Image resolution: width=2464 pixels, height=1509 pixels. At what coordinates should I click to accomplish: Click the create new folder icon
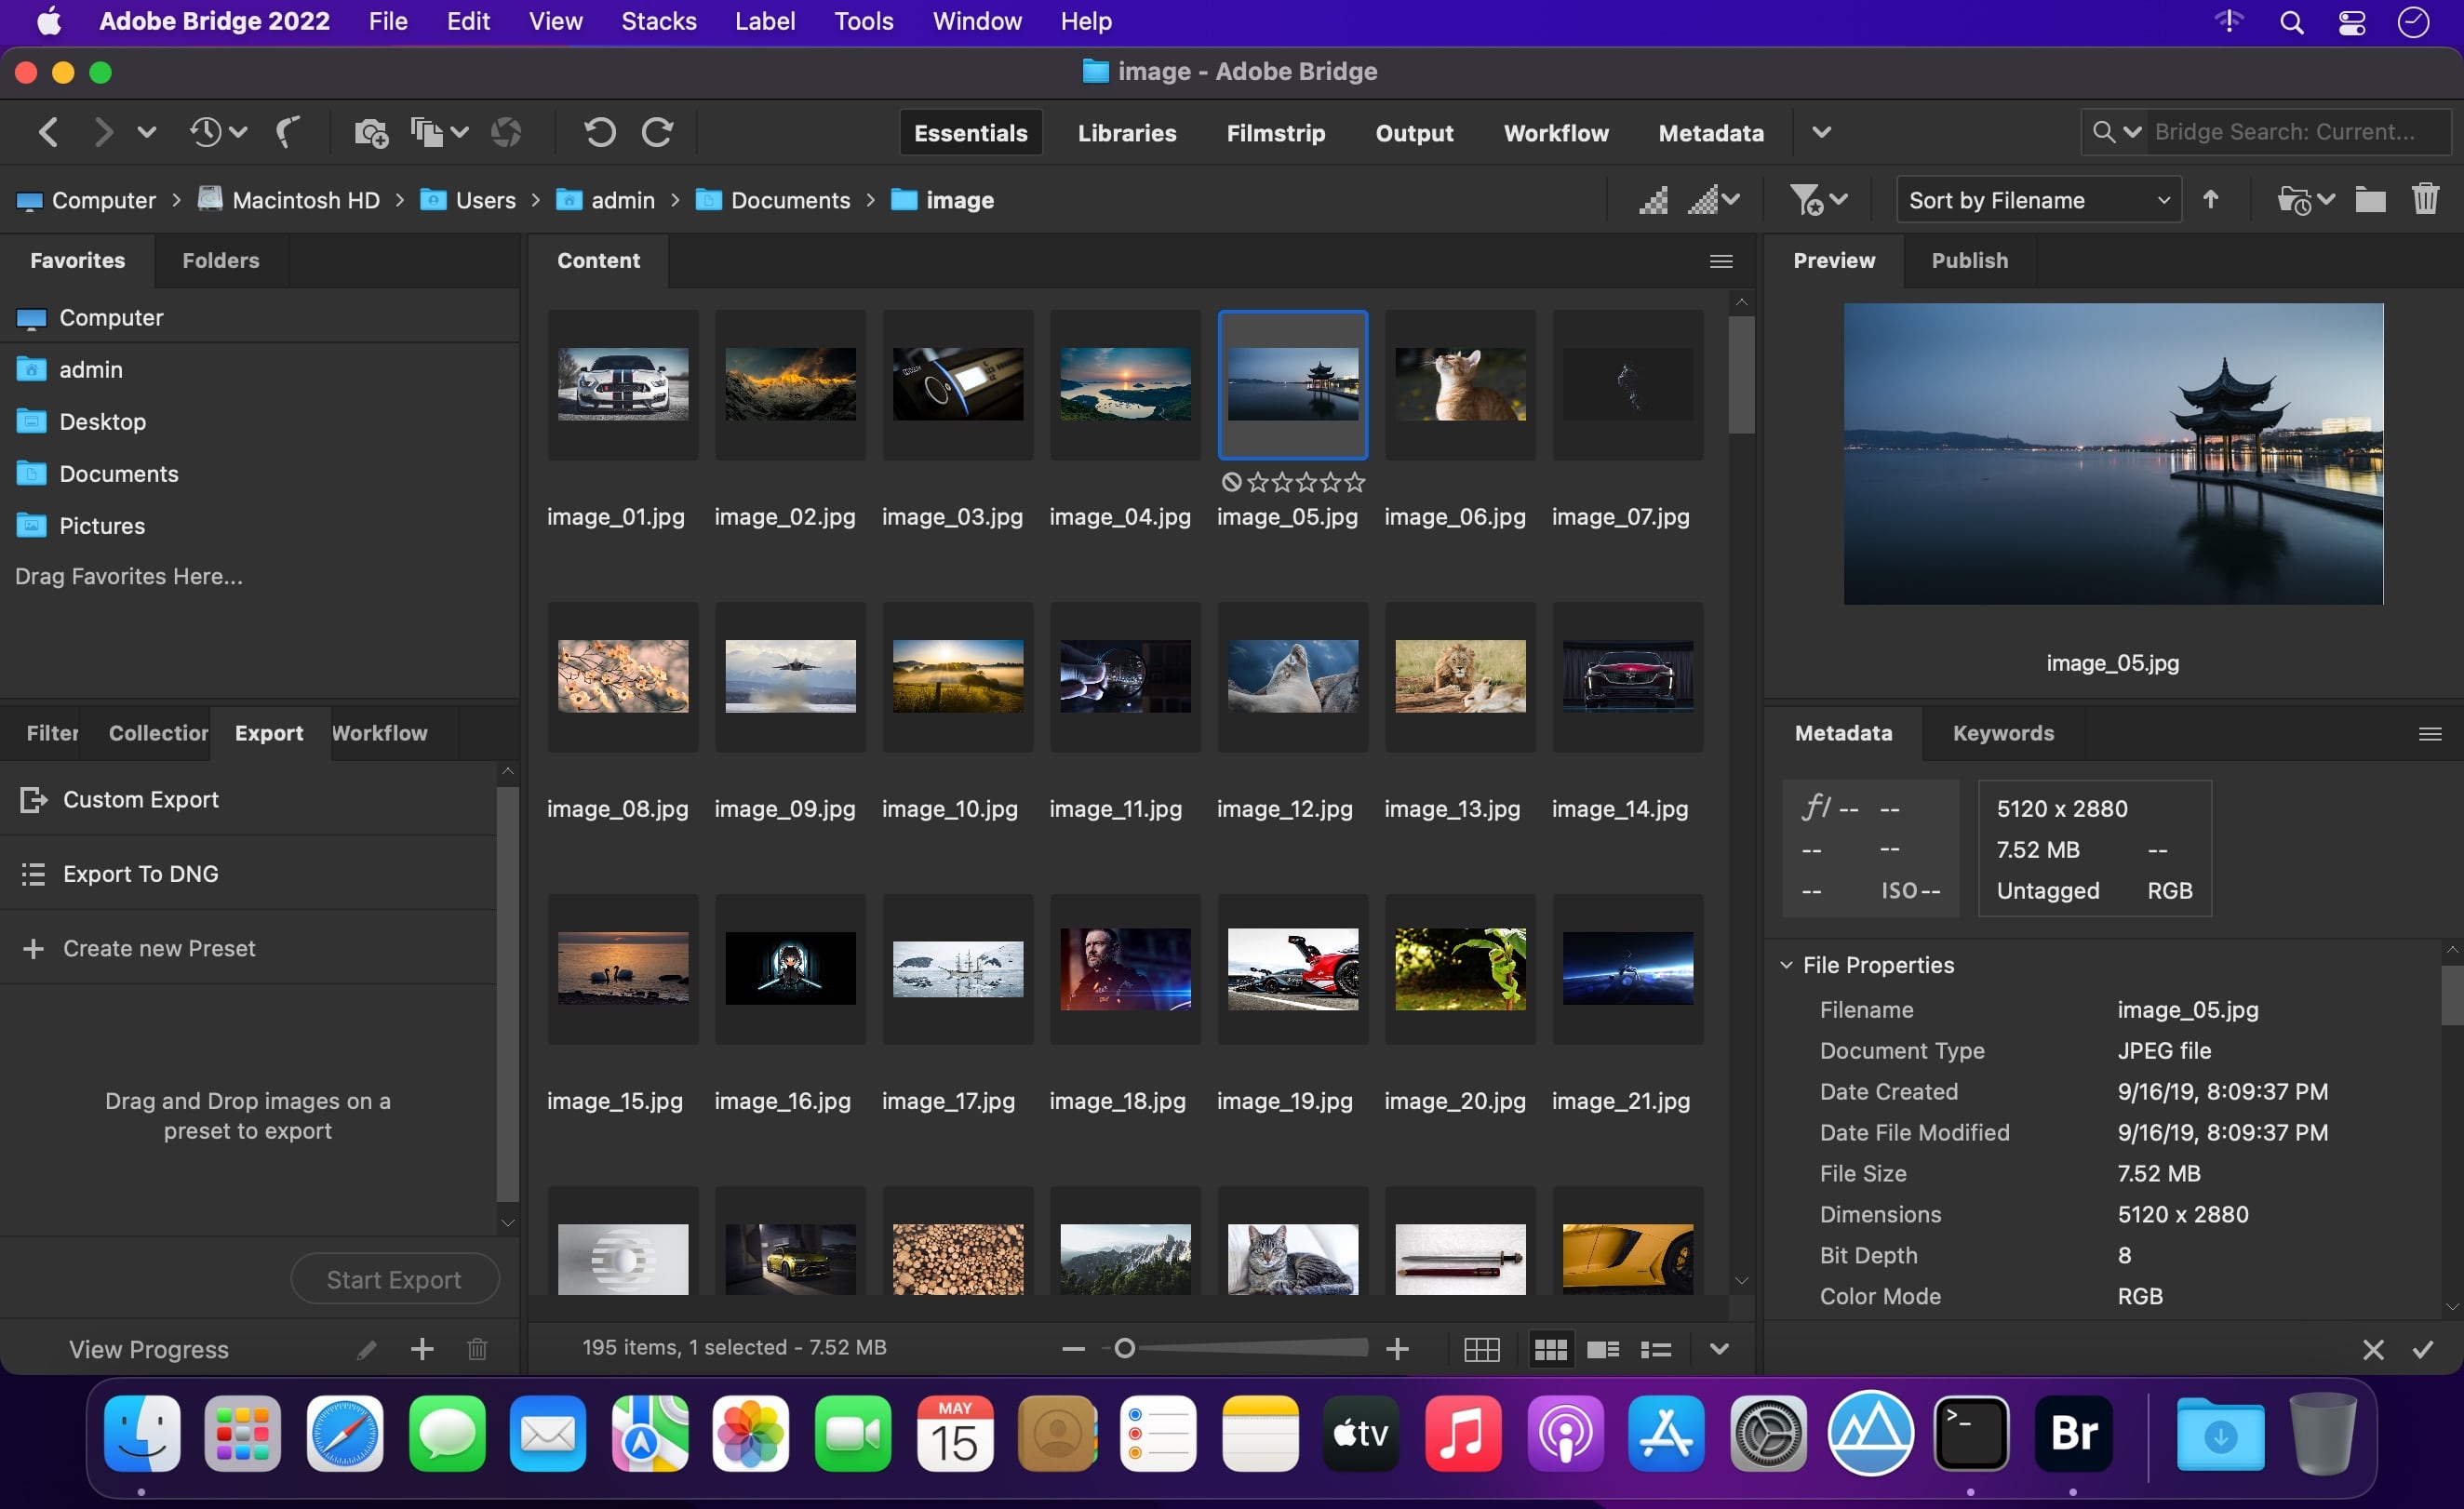[2369, 198]
